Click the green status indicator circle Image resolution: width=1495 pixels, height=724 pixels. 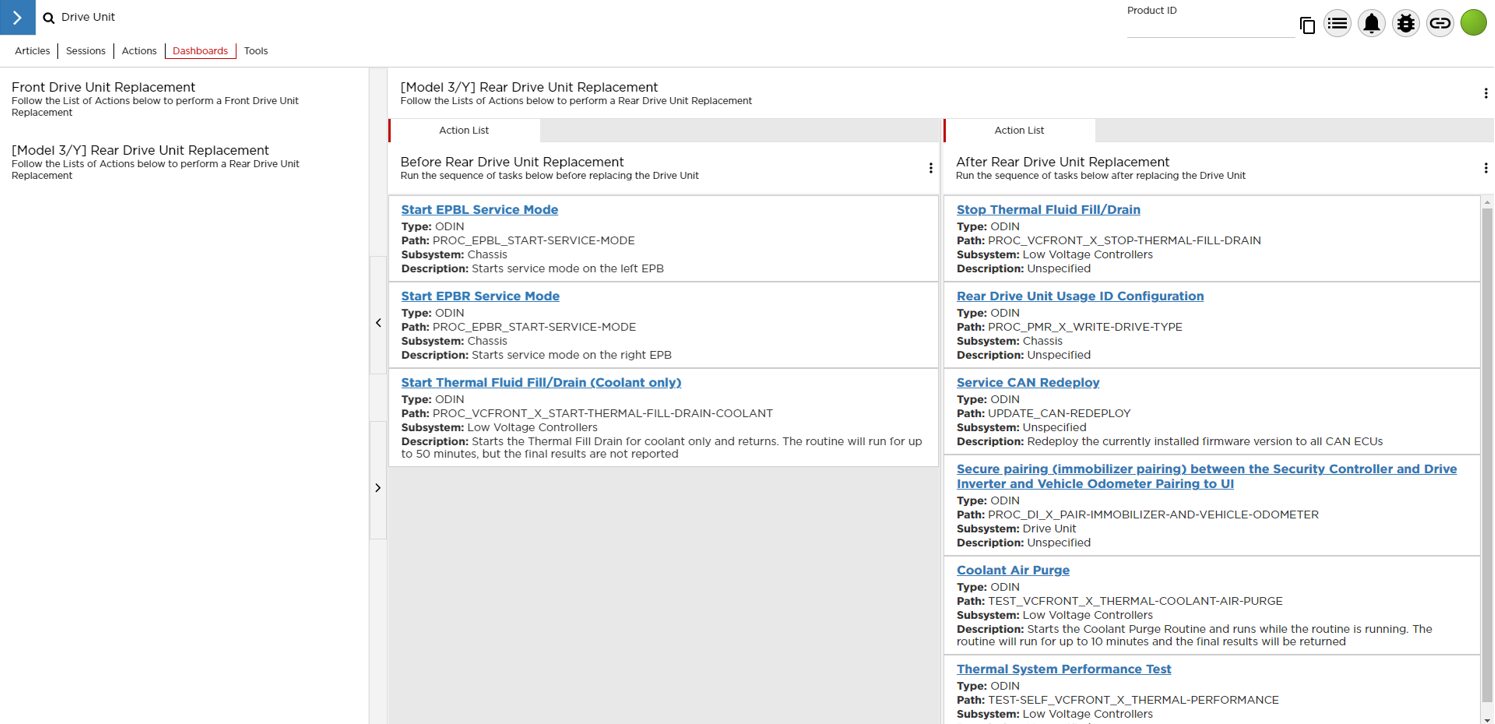click(1474, 23)
